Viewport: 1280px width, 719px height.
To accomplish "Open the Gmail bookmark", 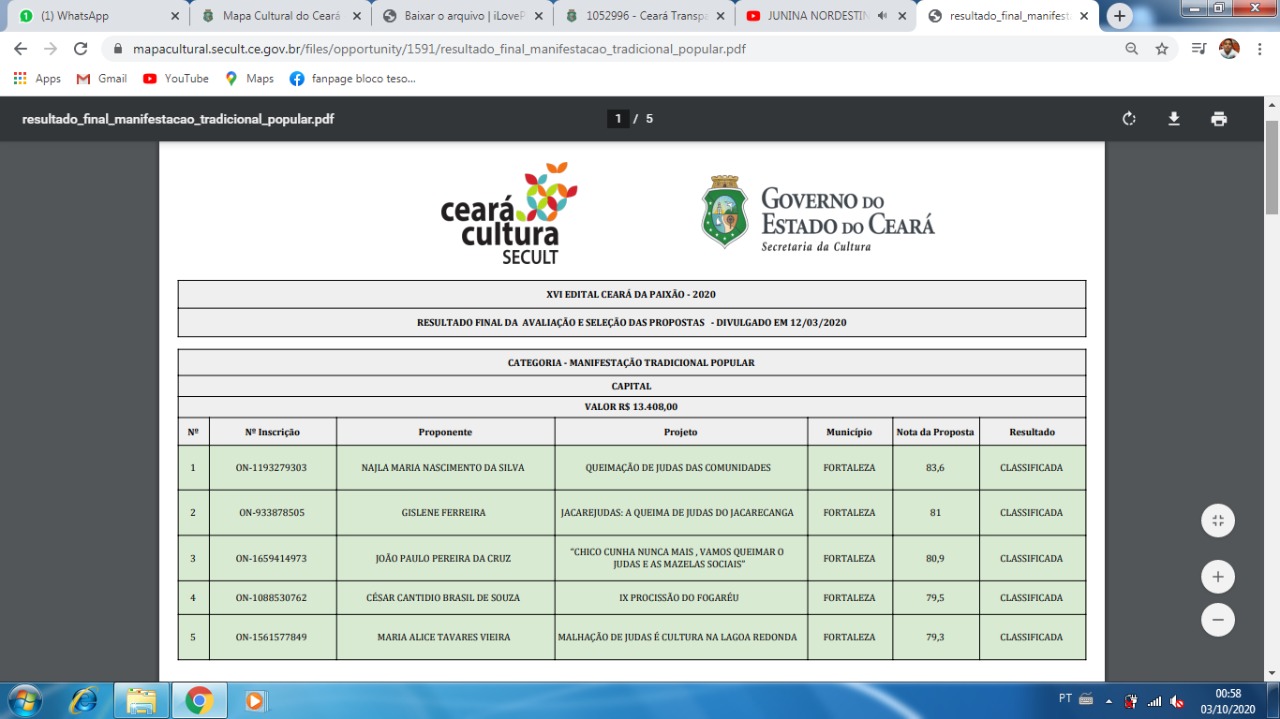I will tap(102, 78).
